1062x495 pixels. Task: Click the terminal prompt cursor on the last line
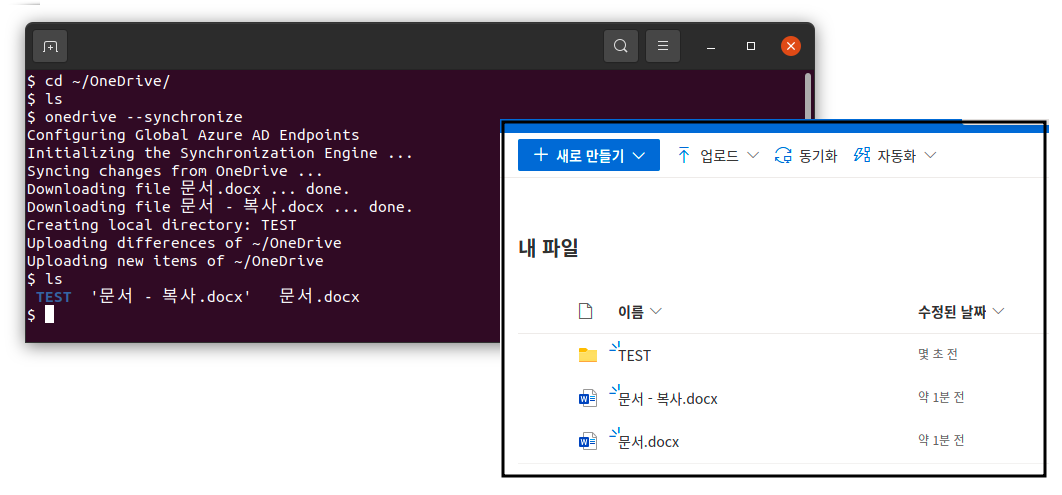49,314
